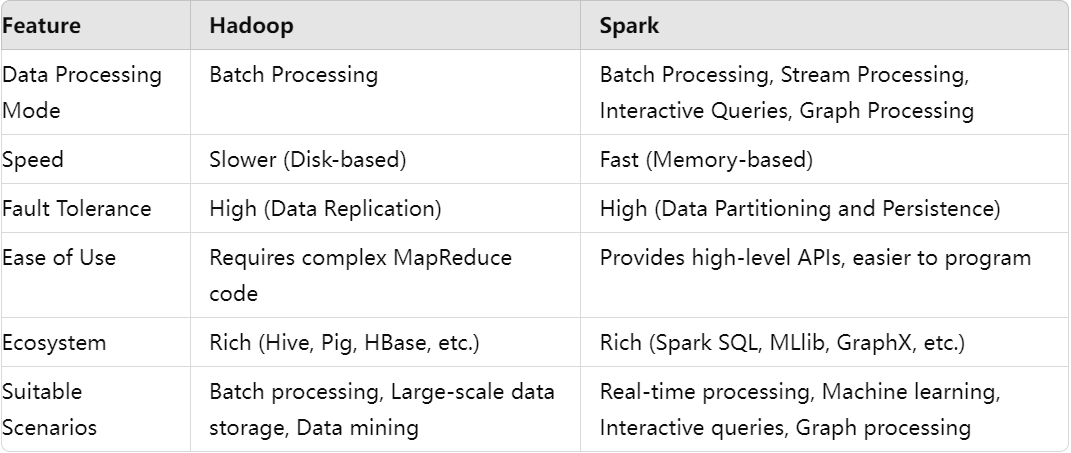Select Rich (Hive, Pig, HBase) cell
The image size is (1071, 453).
click(344, 342)
